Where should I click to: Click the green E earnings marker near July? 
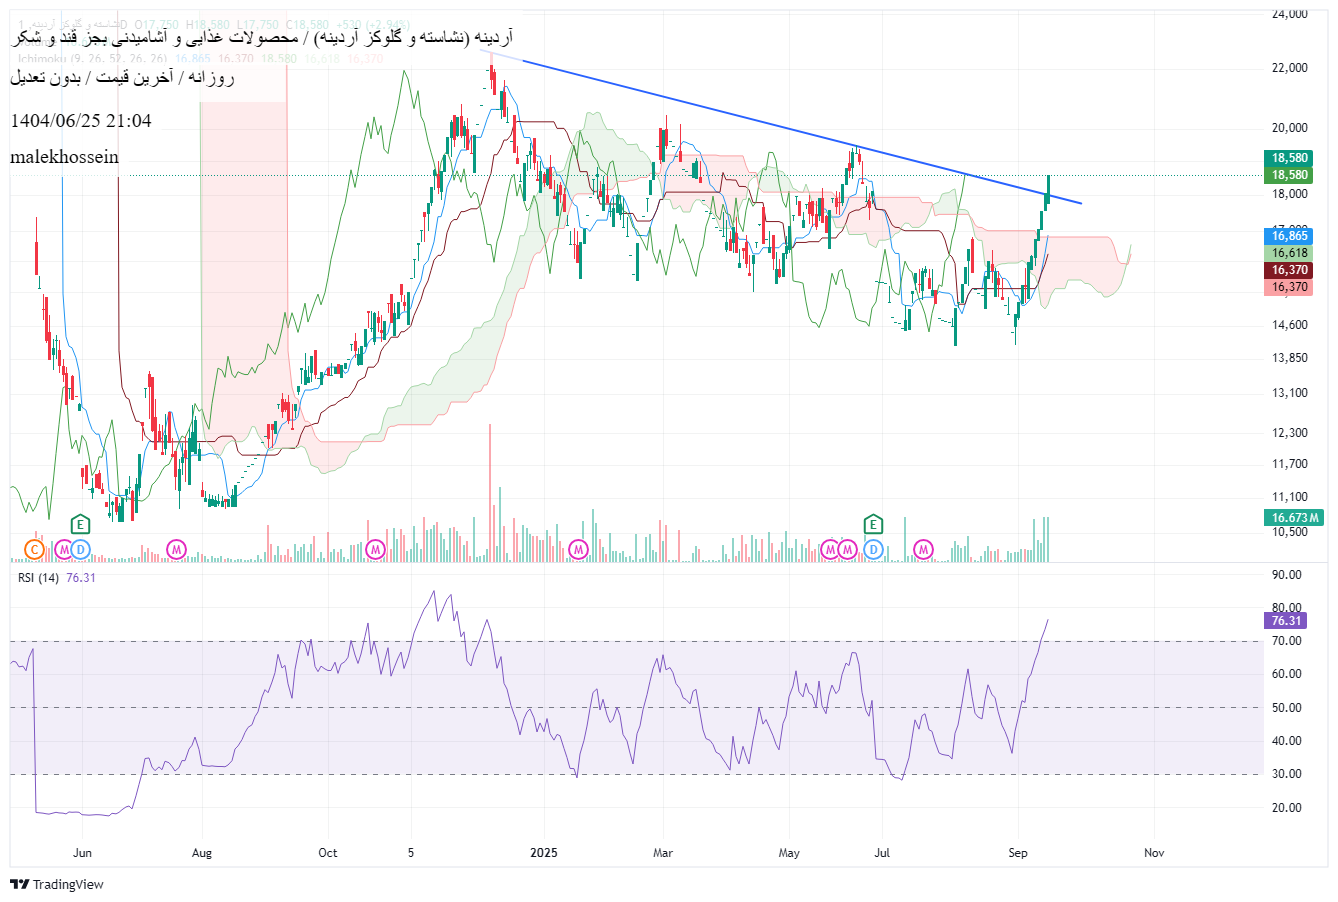coord(873,524)
